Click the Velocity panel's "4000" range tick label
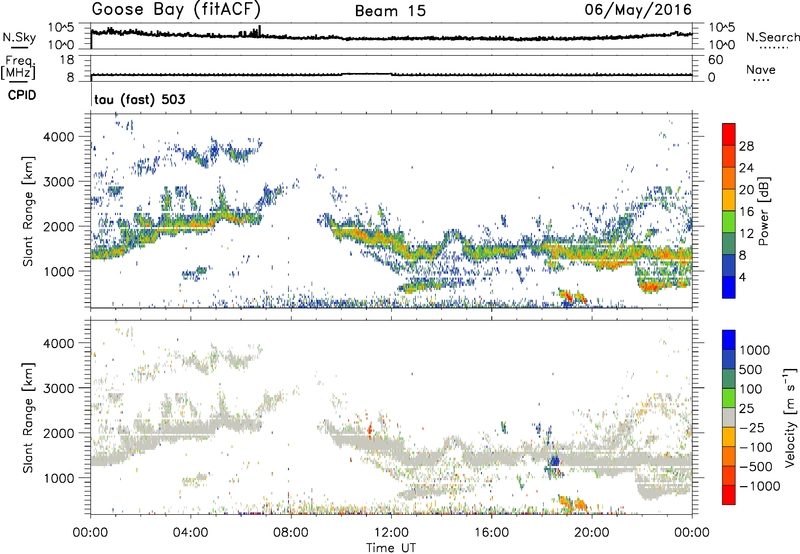This screenshot has height=554, width=800. [59, 343]
